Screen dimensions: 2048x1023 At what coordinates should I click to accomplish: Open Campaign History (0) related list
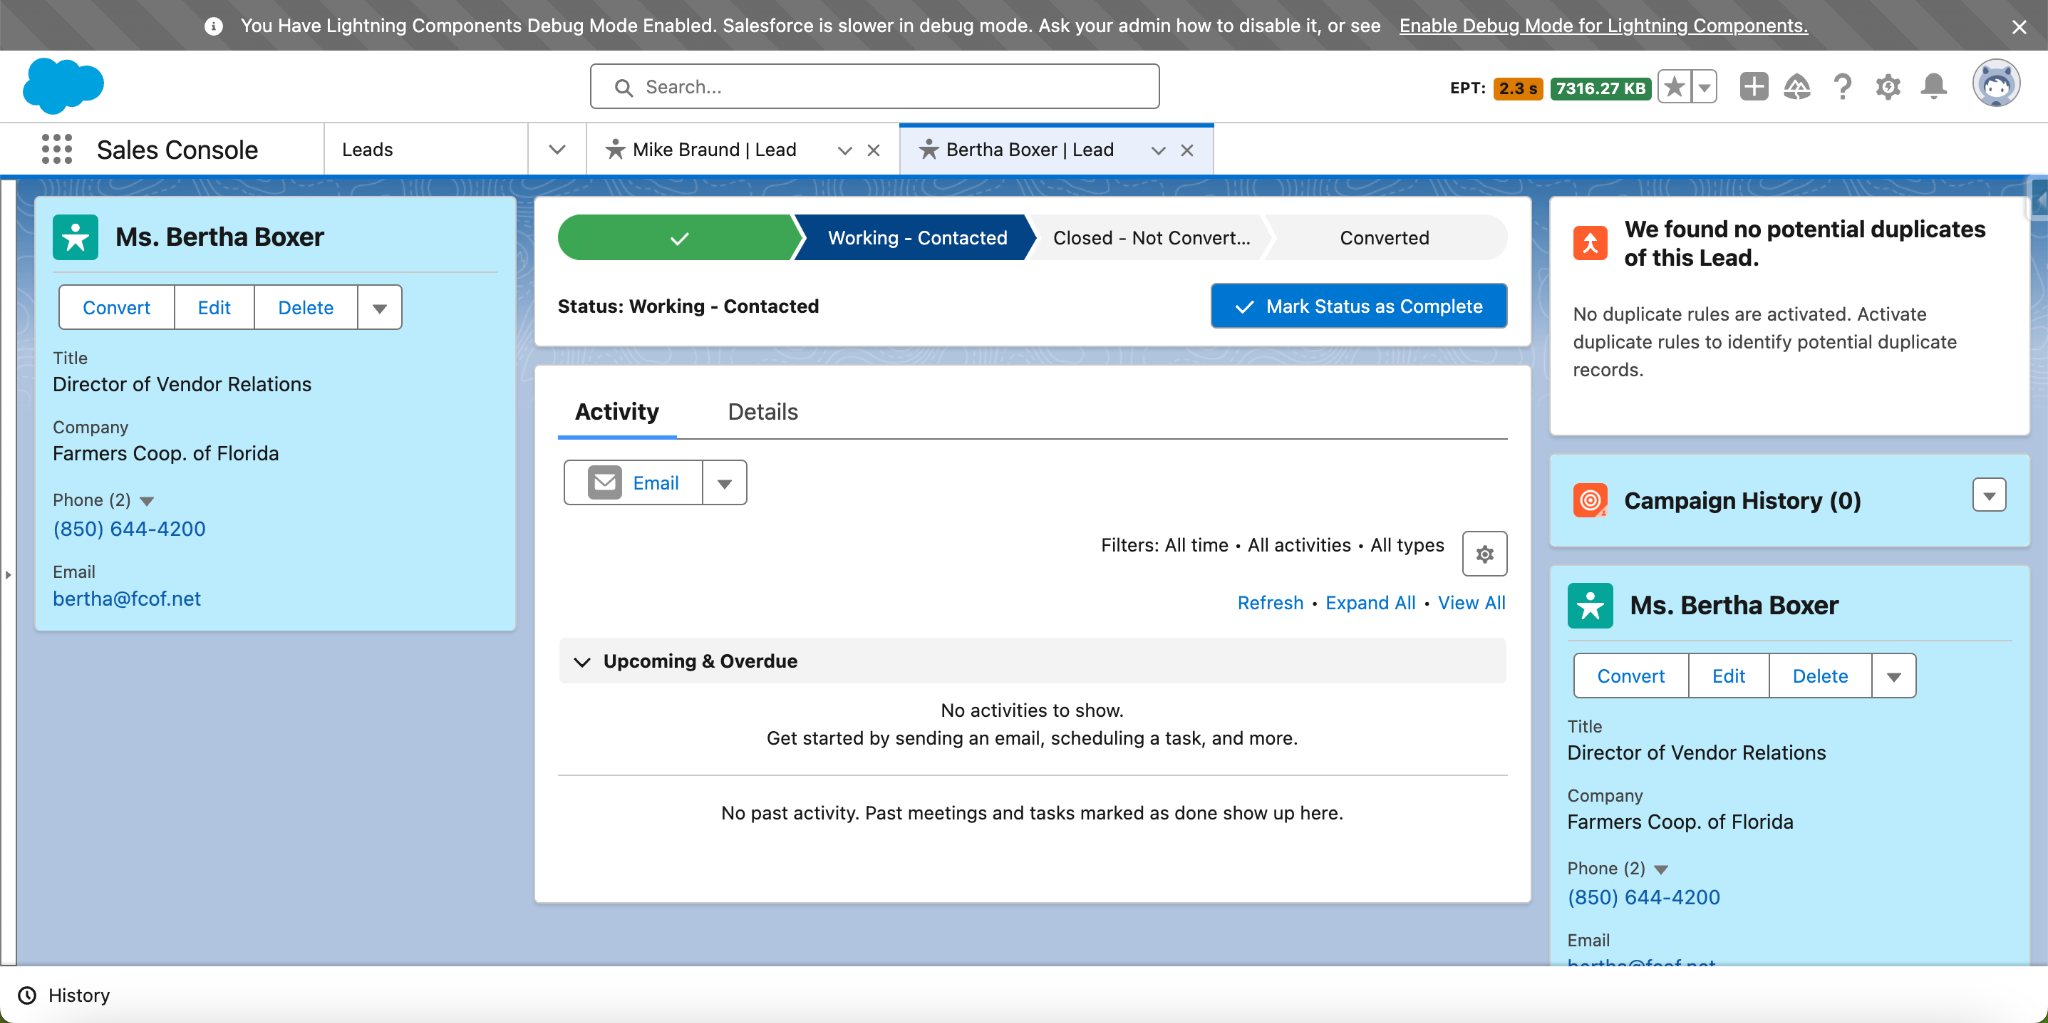point(1742,501)
